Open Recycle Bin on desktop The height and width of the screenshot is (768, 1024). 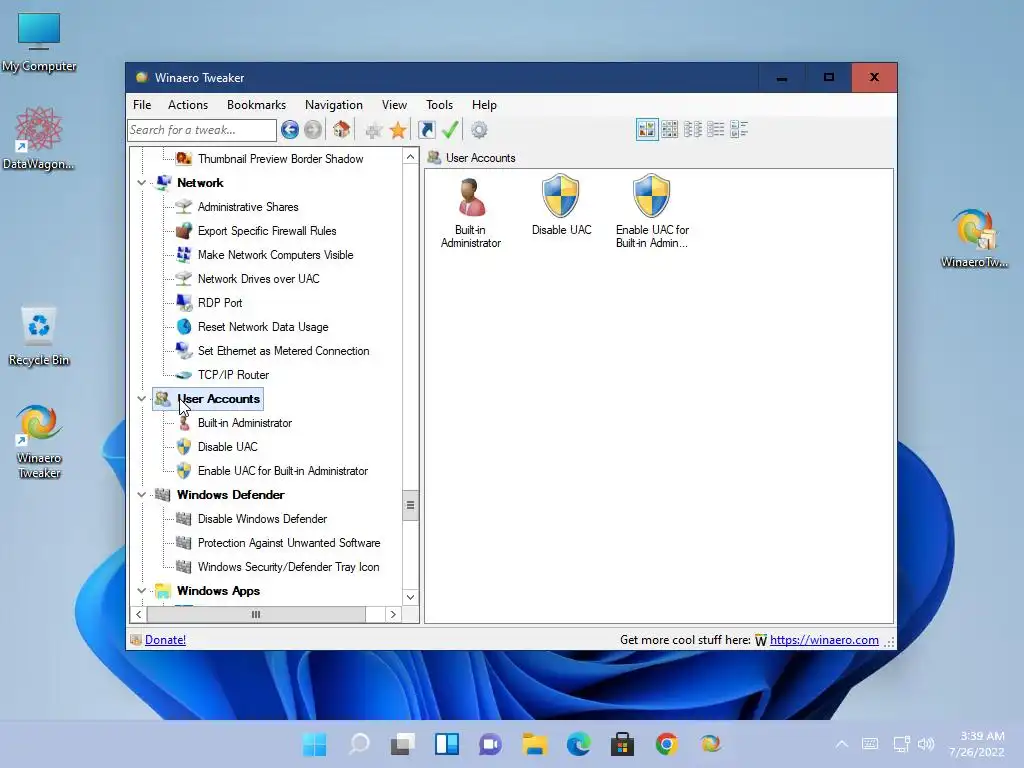[x=39, y=336]
